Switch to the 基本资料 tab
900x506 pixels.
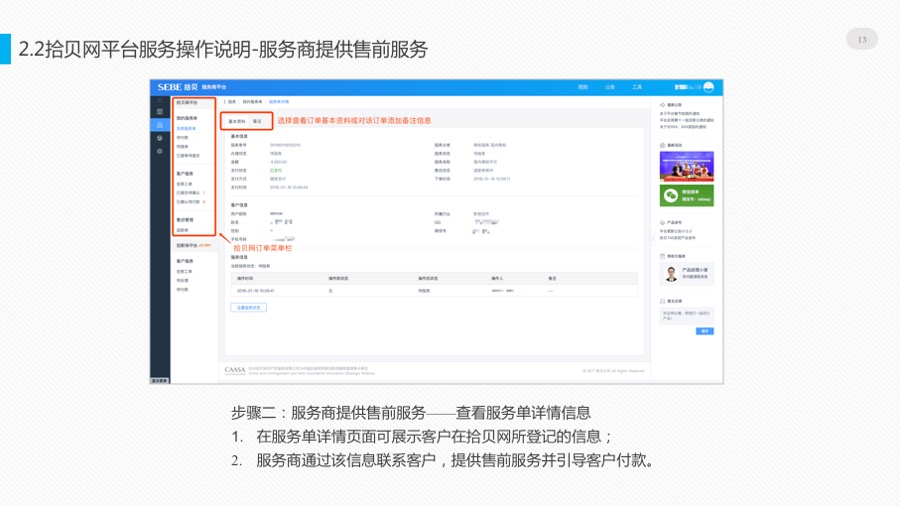coord(236,122)
